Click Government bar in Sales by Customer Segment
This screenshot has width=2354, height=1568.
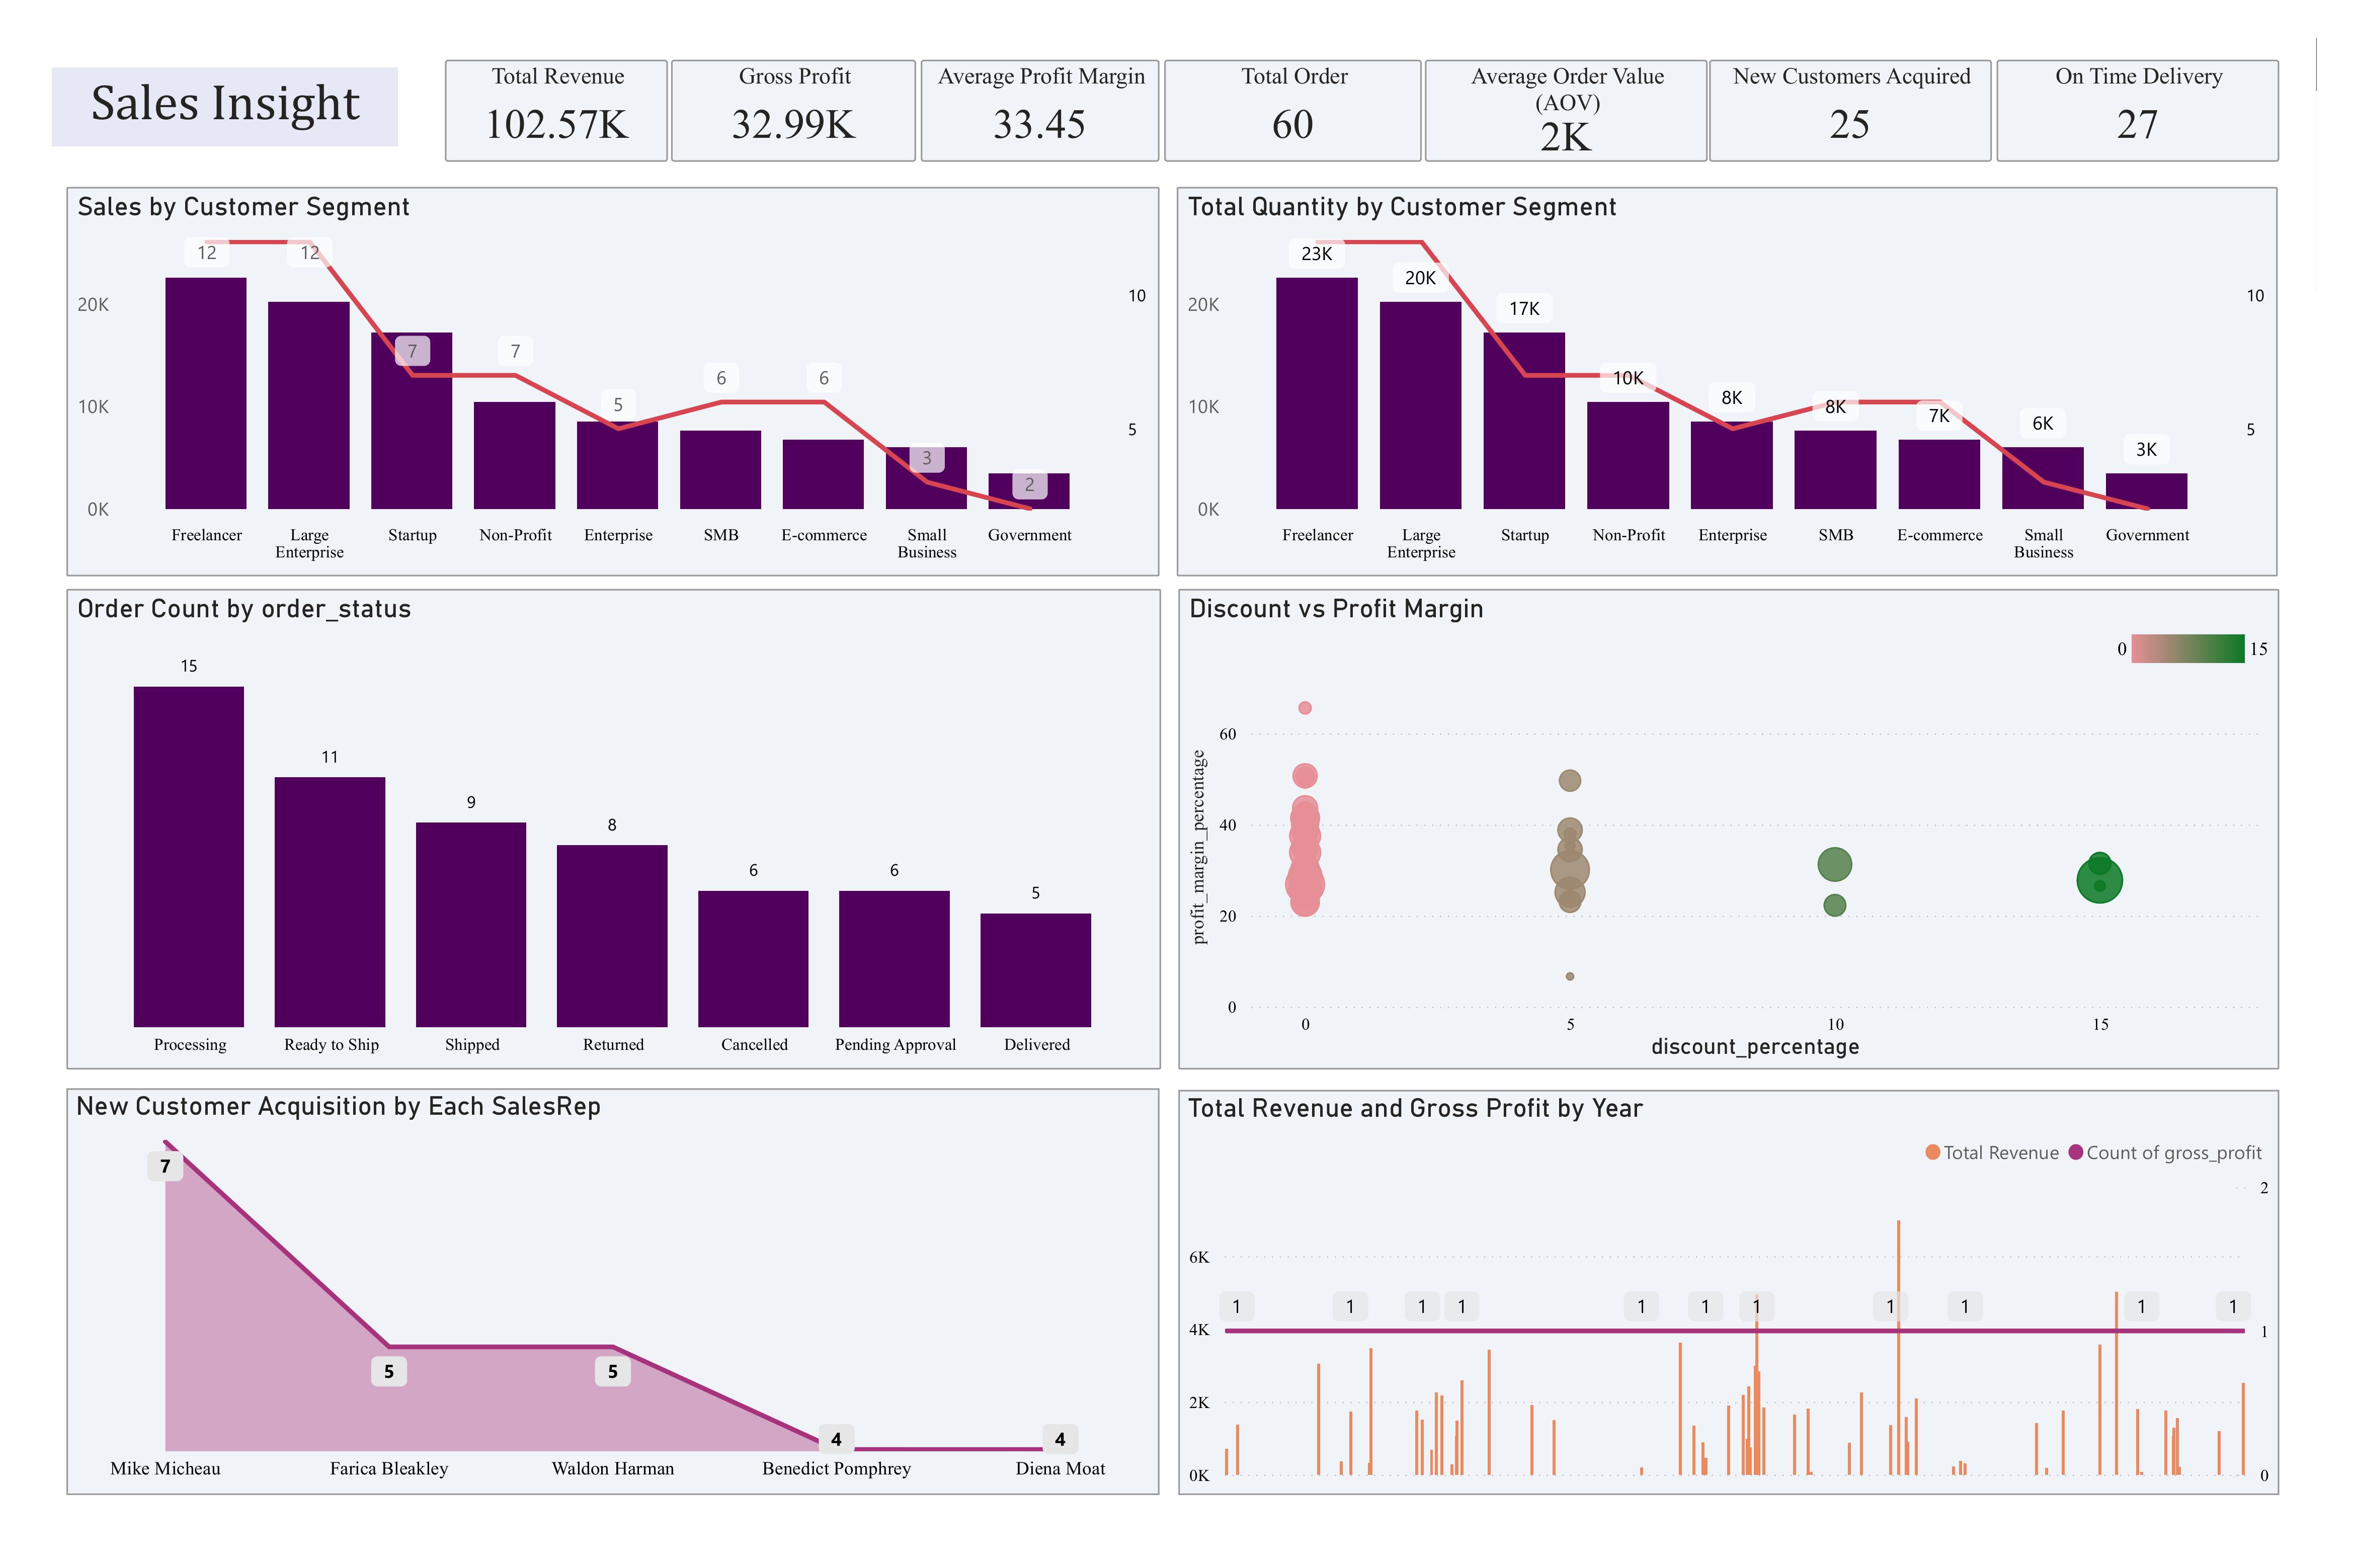pos(1029,491)
